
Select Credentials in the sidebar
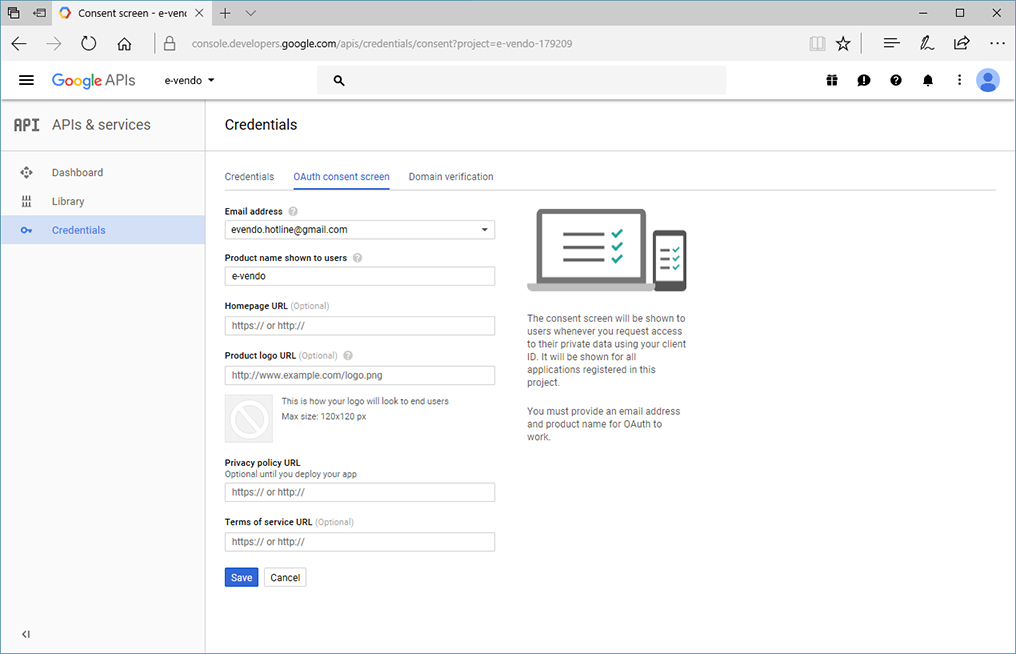(78, 230)
